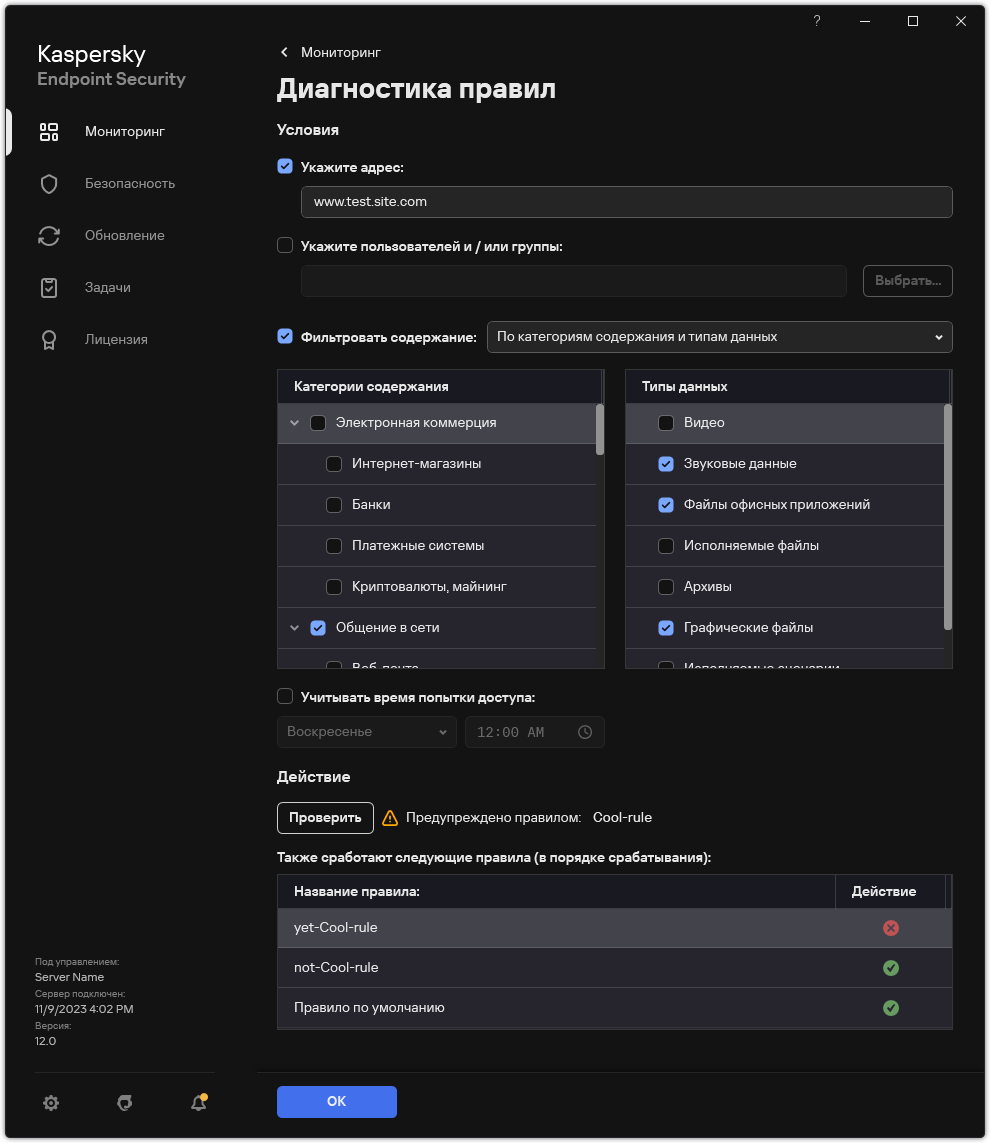990x1143 pixels.
Task: Open the notifications bell icon
Action: coord(198,1103)
